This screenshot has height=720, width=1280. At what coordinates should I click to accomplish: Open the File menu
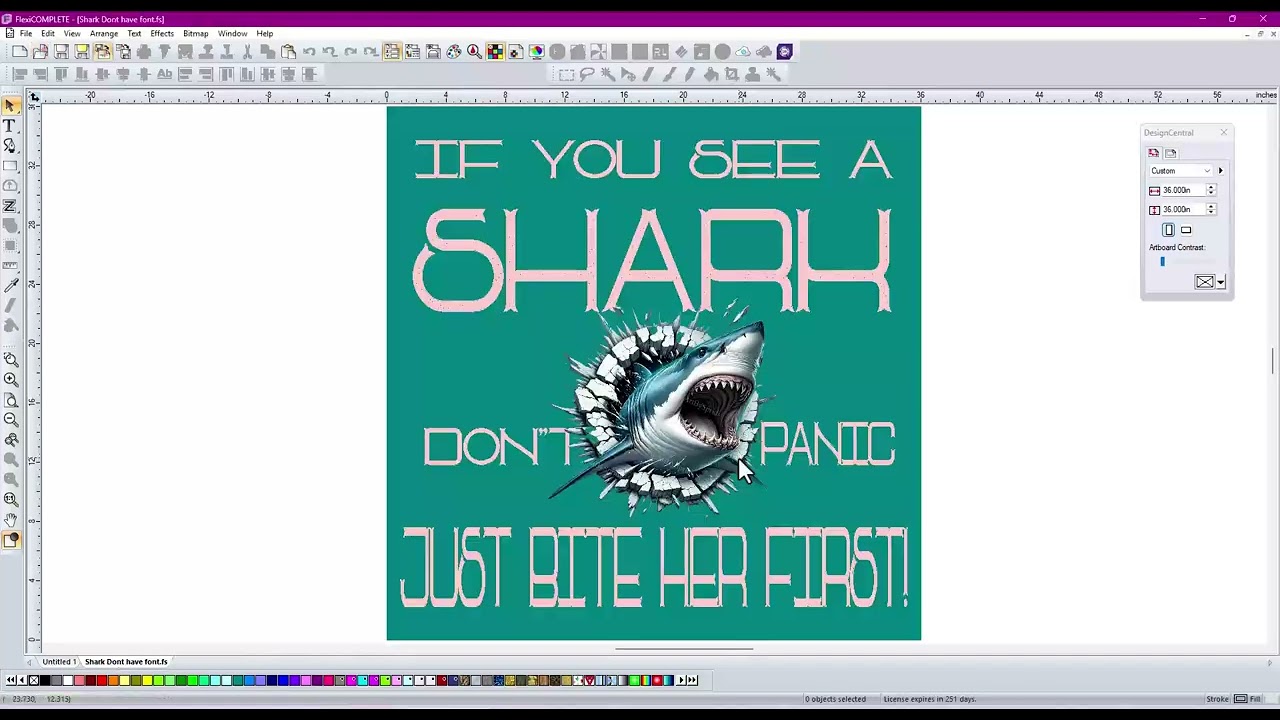click(x=26, y=34)
